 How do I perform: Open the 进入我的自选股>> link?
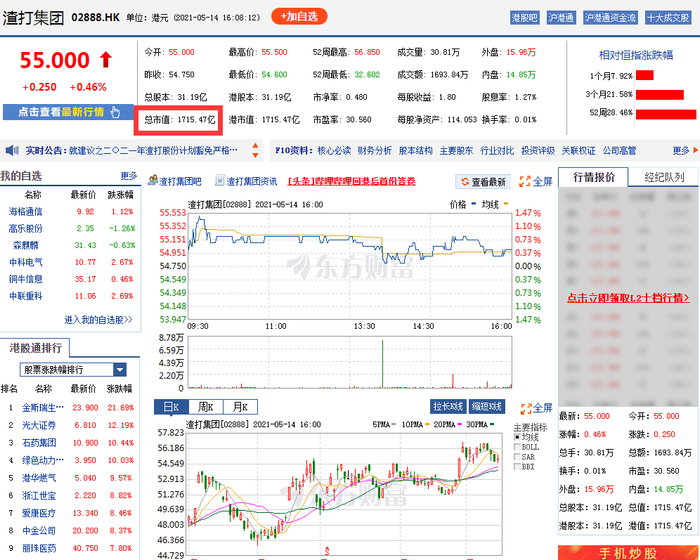click(x=99, y=320)
